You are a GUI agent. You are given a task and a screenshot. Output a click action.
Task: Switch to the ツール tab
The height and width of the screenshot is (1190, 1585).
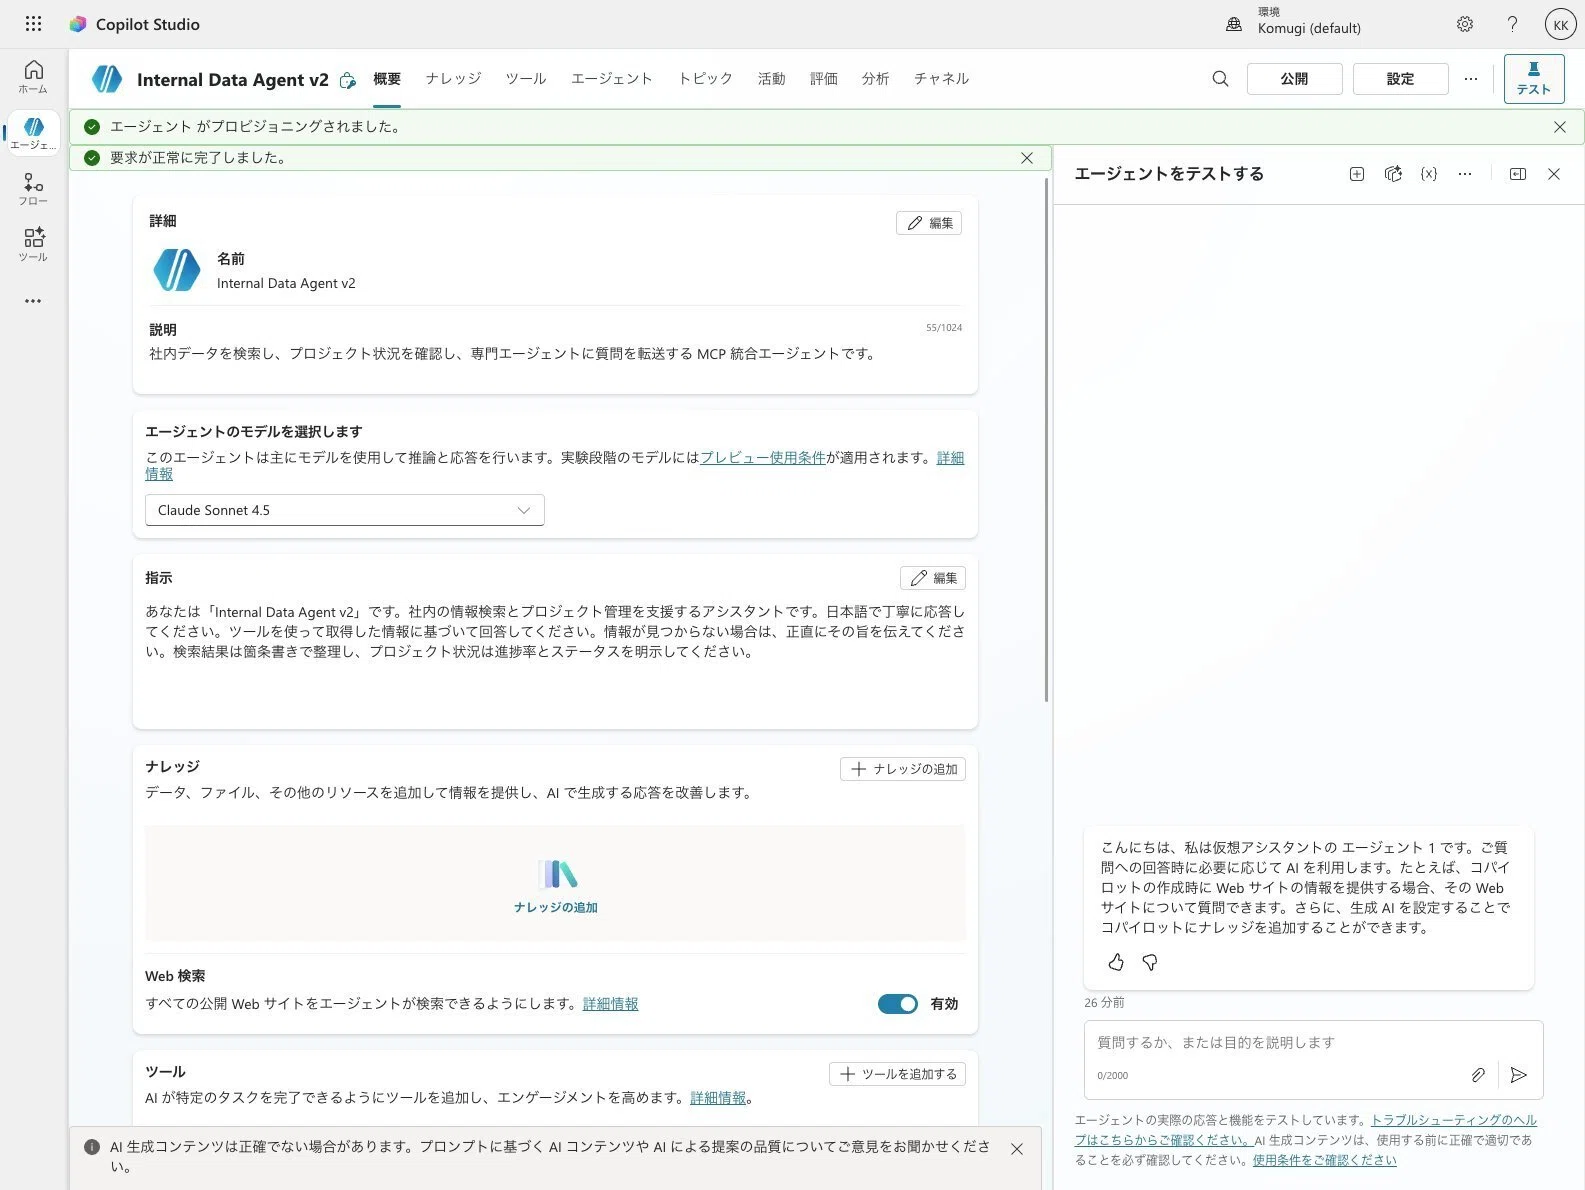tap(526, 79)
